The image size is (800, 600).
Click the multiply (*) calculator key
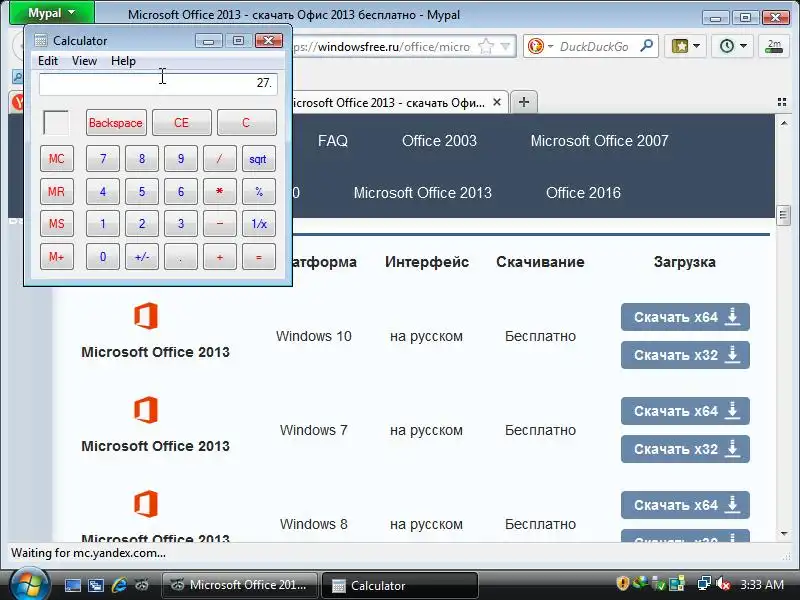[x=220, y=191]
